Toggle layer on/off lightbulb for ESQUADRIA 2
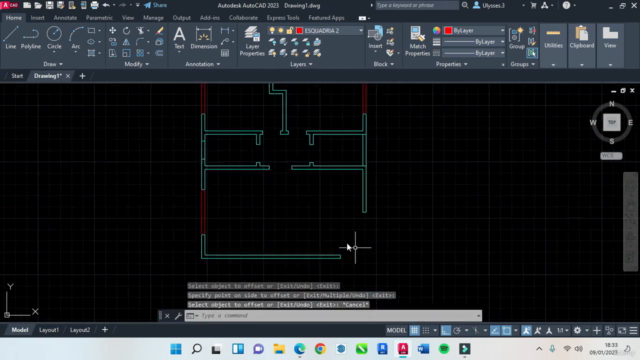The height and width of the screenshot is (360, 640). coord(272,31)
